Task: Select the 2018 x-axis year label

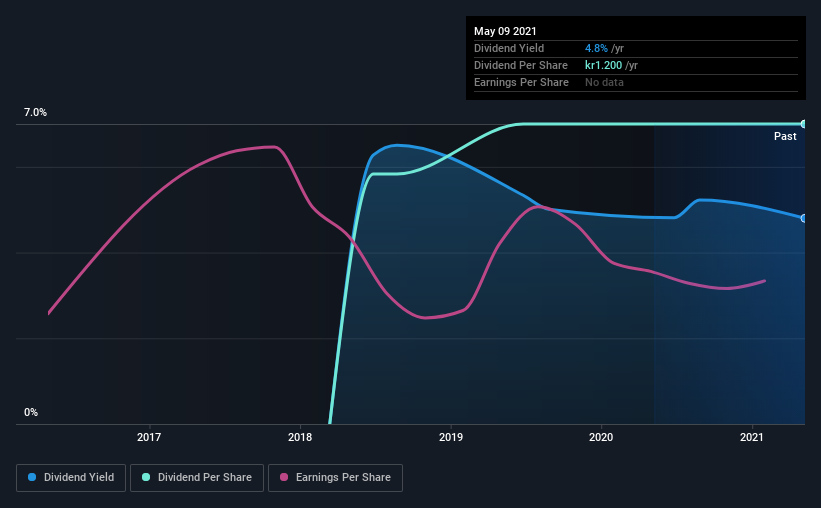Action: click(300, 437)
